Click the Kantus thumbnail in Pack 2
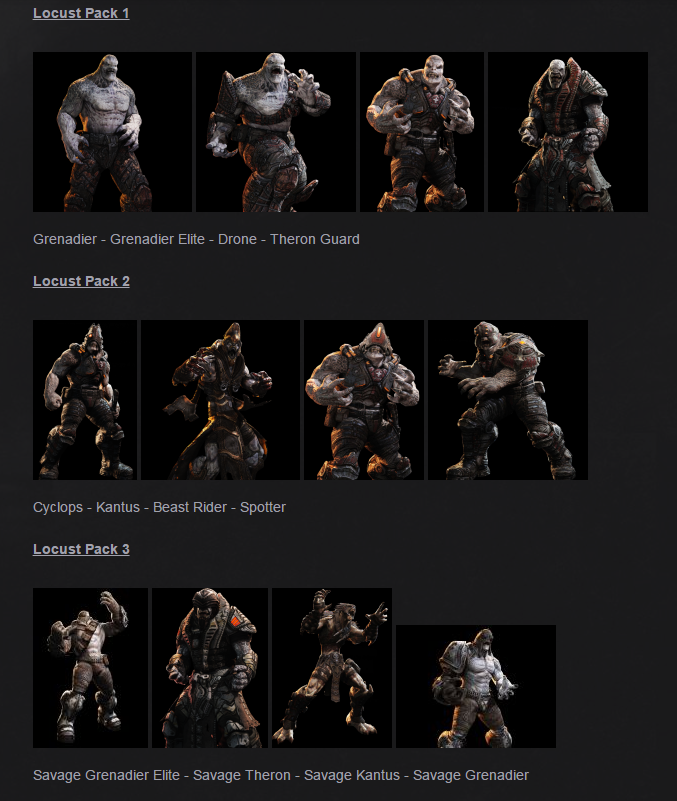This screenshot has width=677, height=801. pyautogui.click(x=220, y=400)
